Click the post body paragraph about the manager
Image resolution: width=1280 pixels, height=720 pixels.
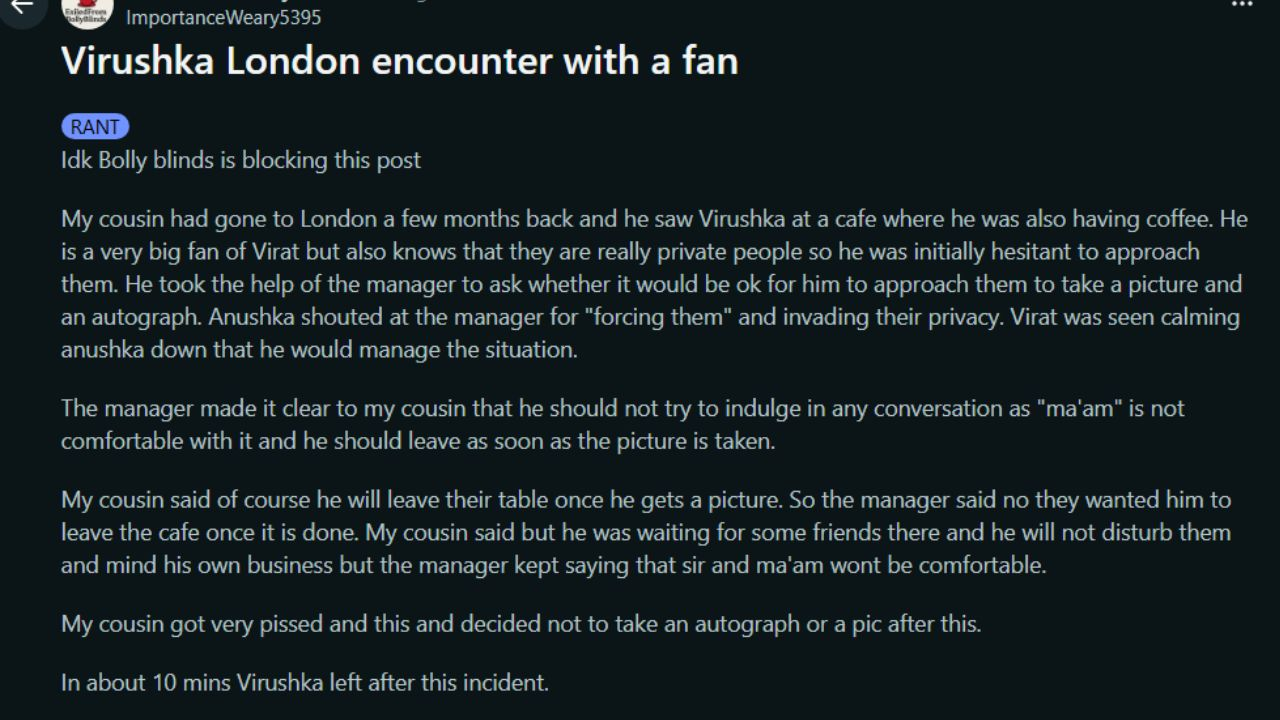coord(622,424)
